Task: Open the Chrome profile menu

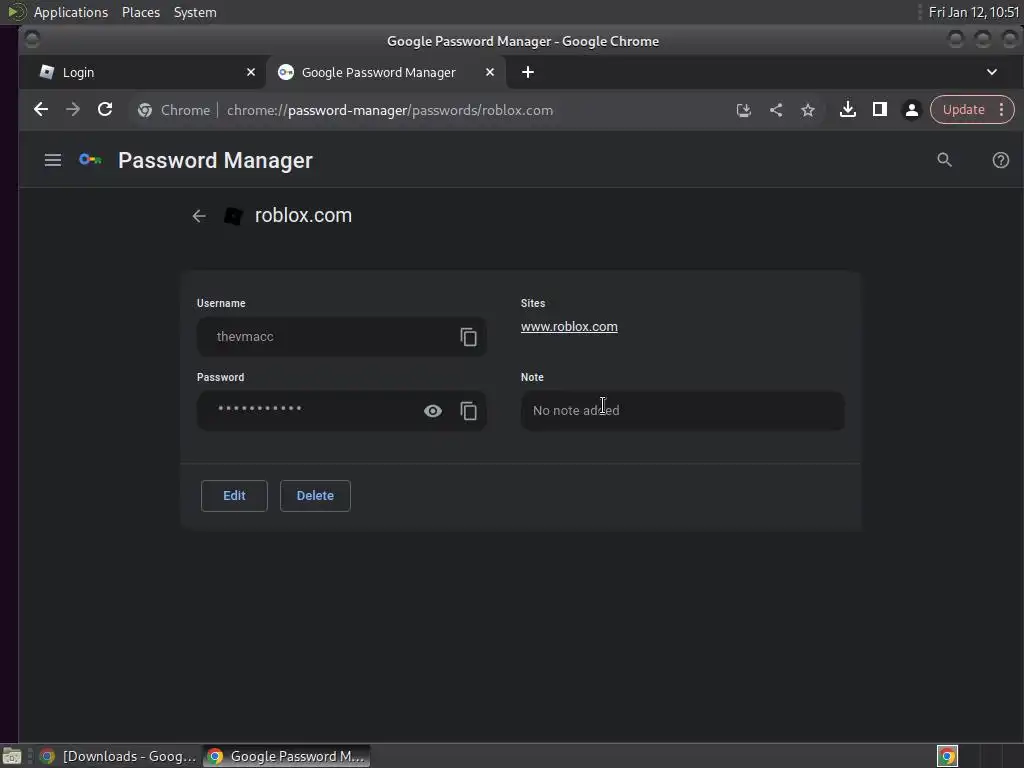Action: click(x=912, y=110)
